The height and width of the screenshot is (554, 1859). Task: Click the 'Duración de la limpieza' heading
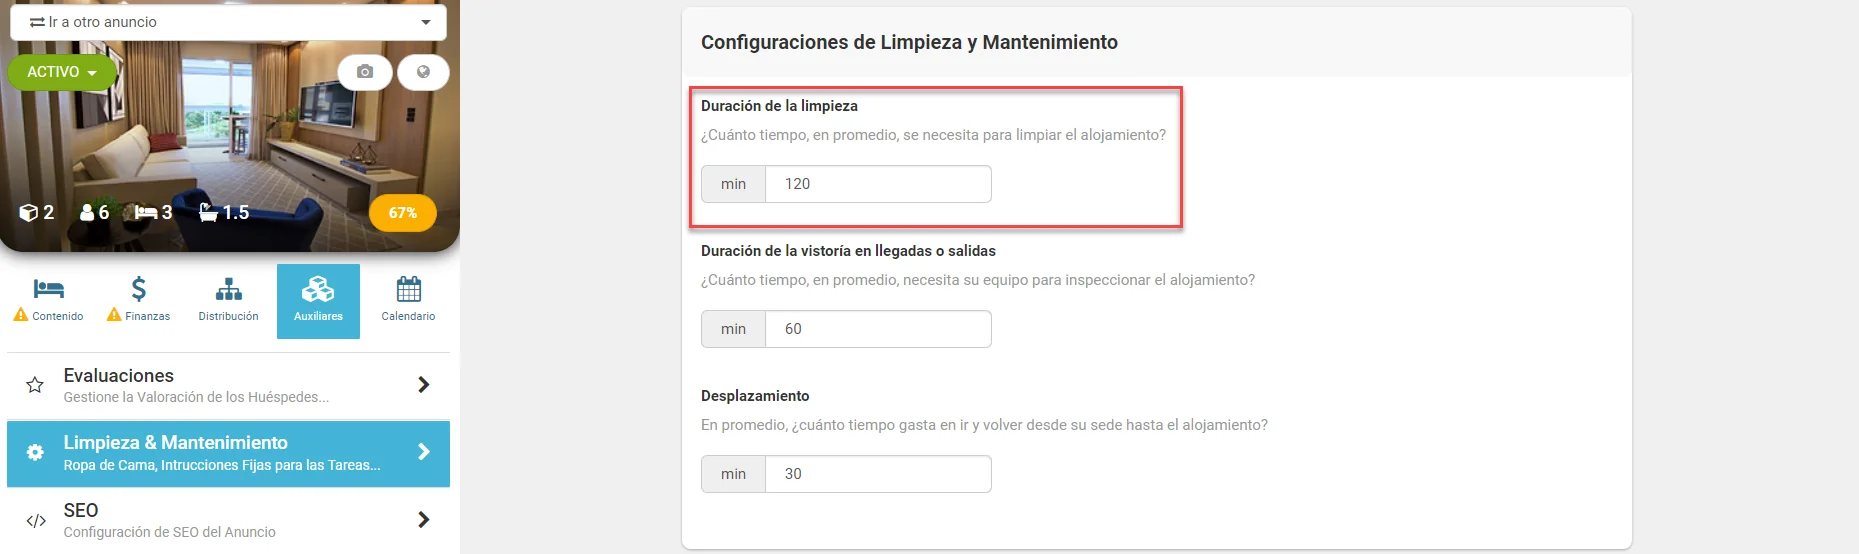[779, 106]
